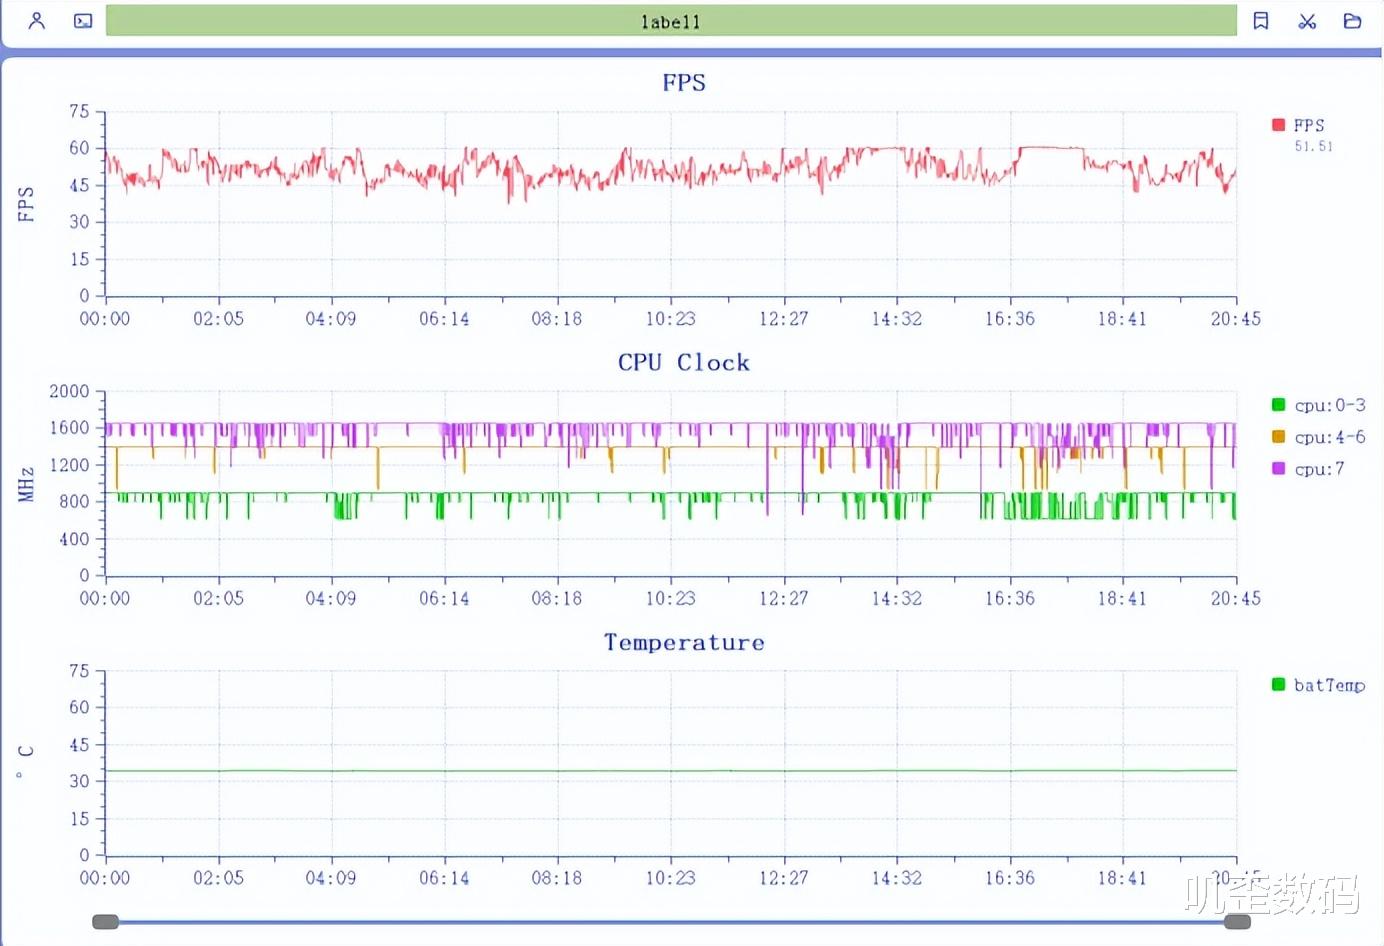This screenshot has width=1384, height=946.
Task: Toggle the green cpu:0-3 legend swatch
Action: [x=1278, y=405]
